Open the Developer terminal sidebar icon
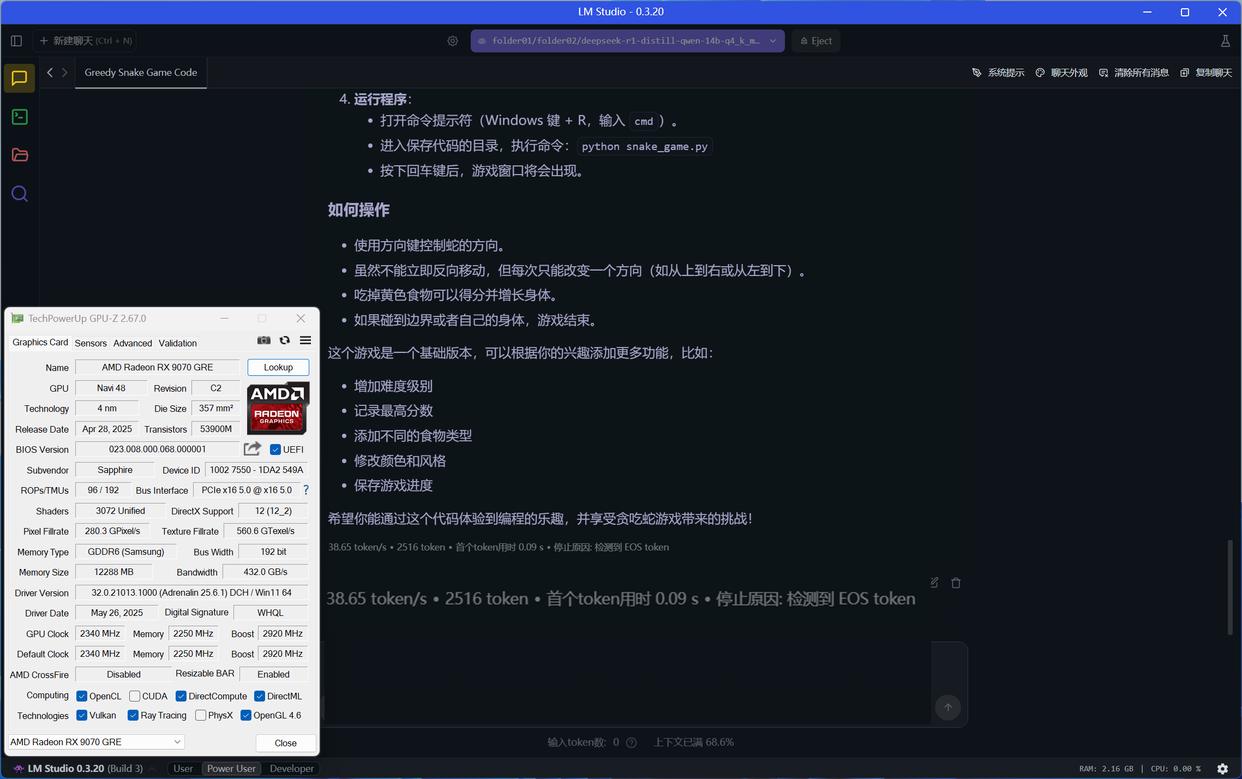 tap(19, 117)
